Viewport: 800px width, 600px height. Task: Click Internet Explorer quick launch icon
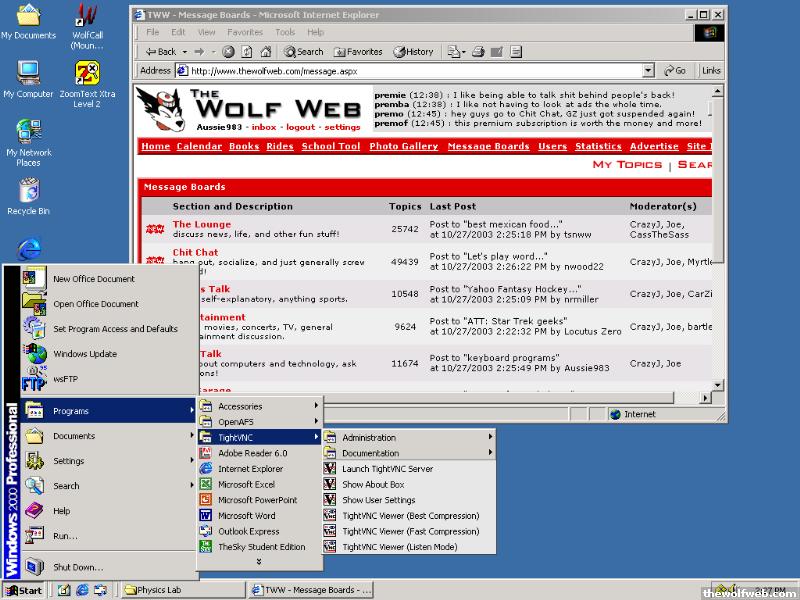click(82, 590)
